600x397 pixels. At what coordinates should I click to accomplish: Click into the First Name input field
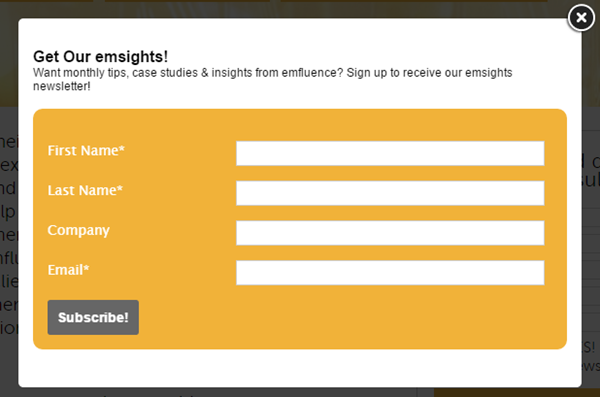390,153
